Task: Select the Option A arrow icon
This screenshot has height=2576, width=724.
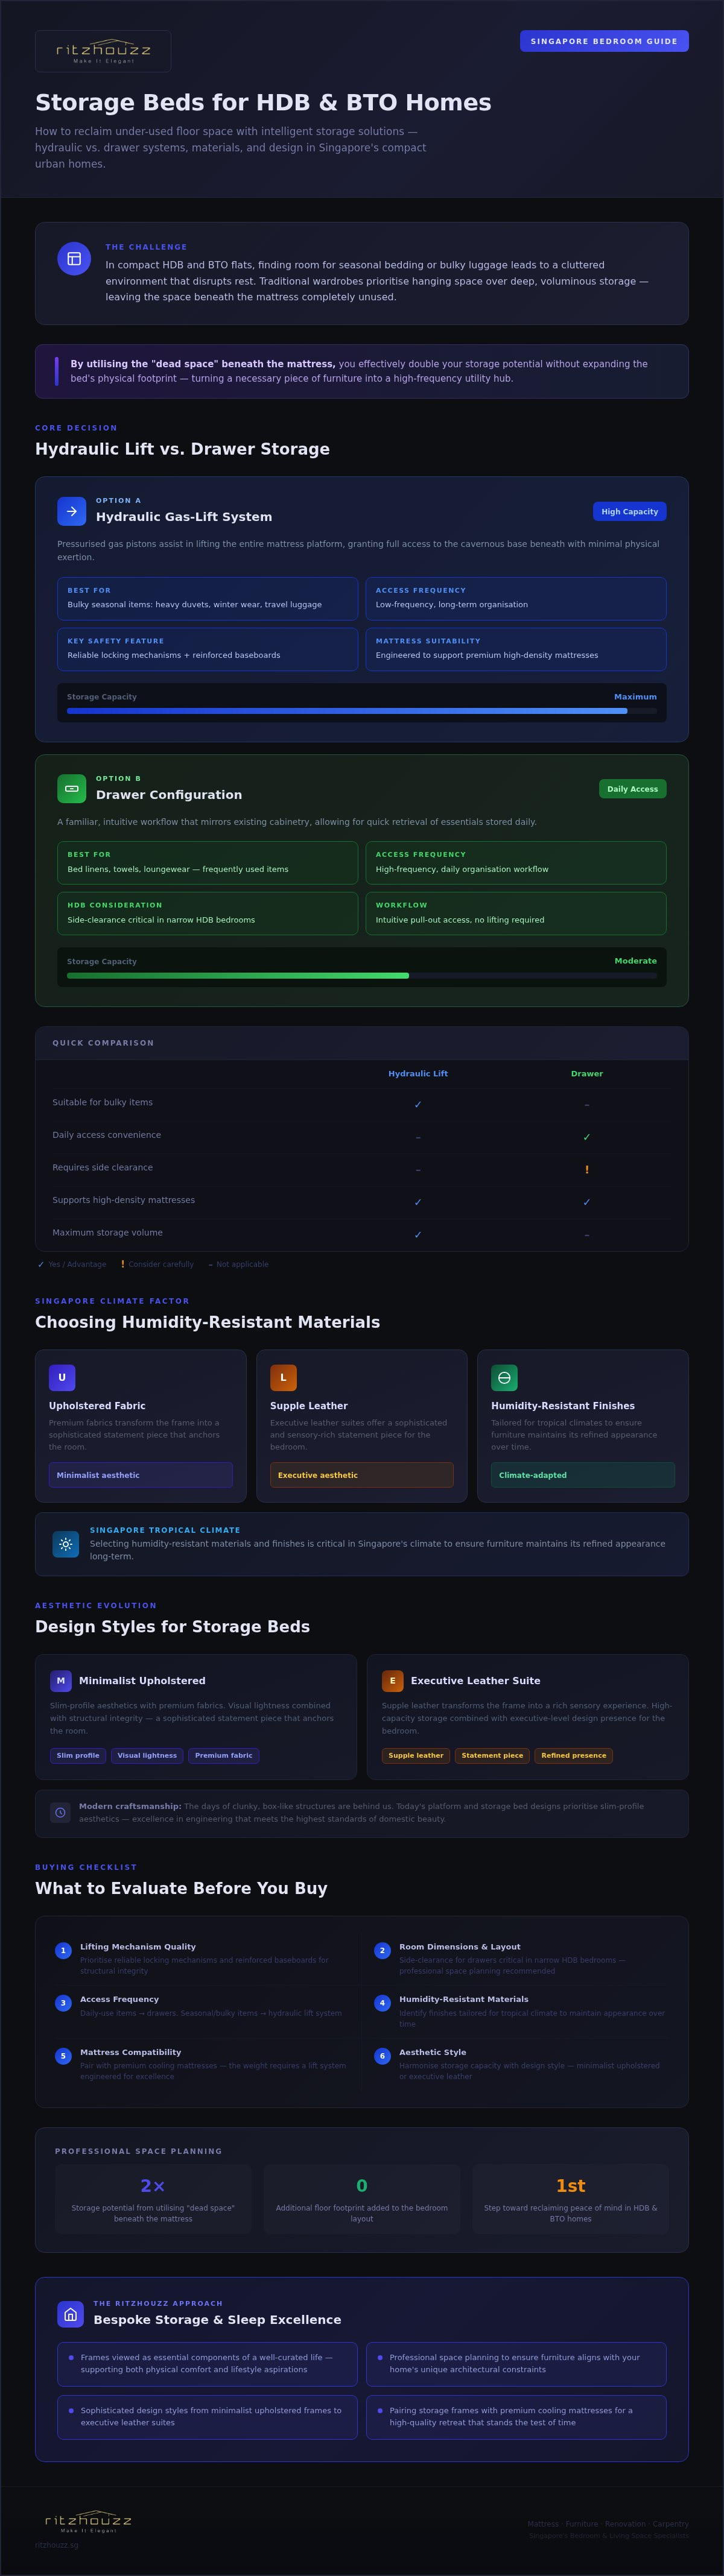Action: click(72, 511)
